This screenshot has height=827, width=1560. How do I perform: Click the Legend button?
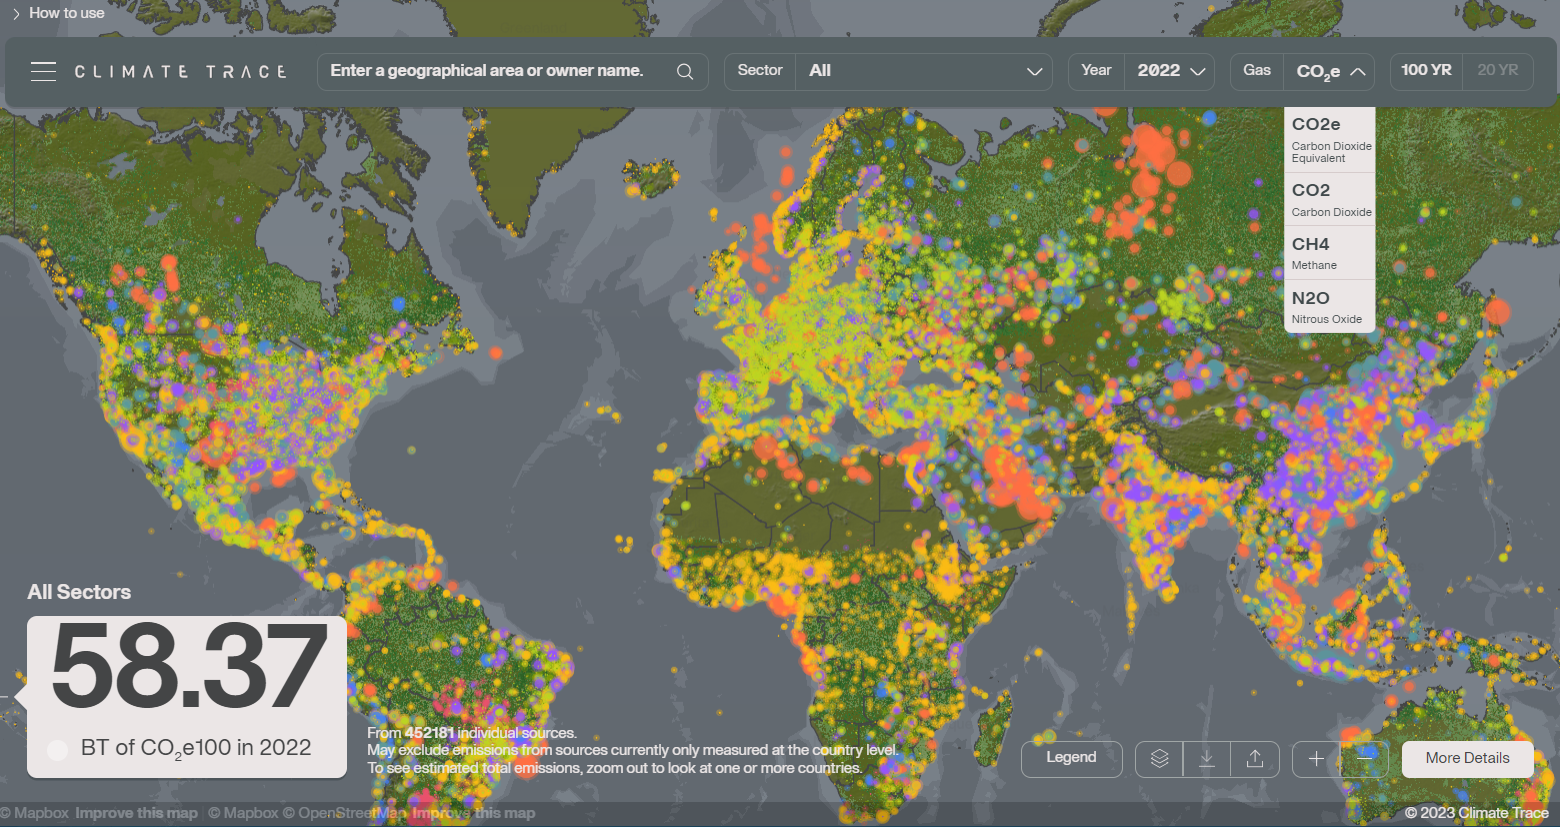coord(1071,758)
